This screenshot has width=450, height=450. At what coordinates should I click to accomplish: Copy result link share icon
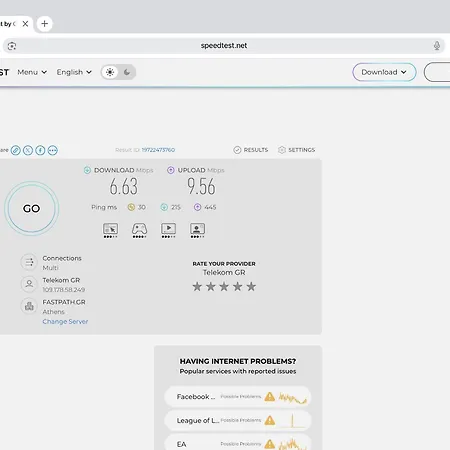(16, 150)
